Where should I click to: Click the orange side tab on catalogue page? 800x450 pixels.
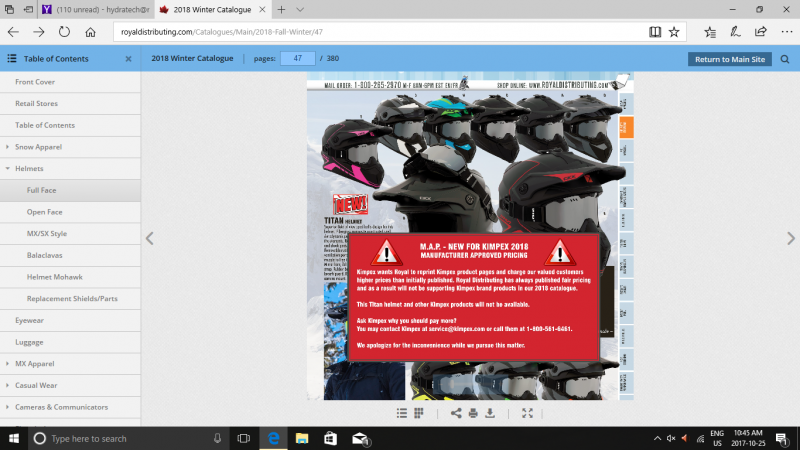626,128
